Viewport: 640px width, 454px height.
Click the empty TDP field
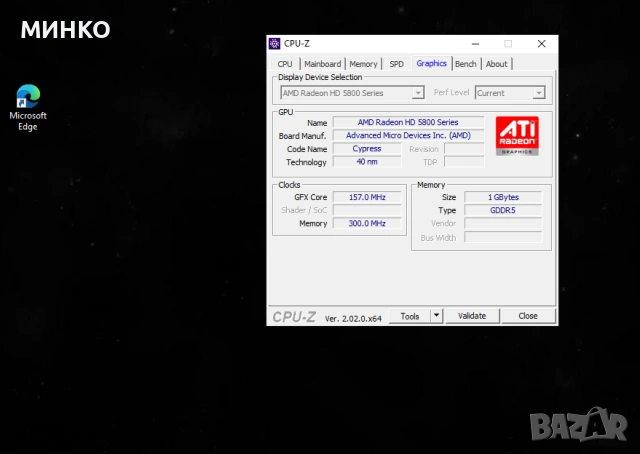coord(464,162)
